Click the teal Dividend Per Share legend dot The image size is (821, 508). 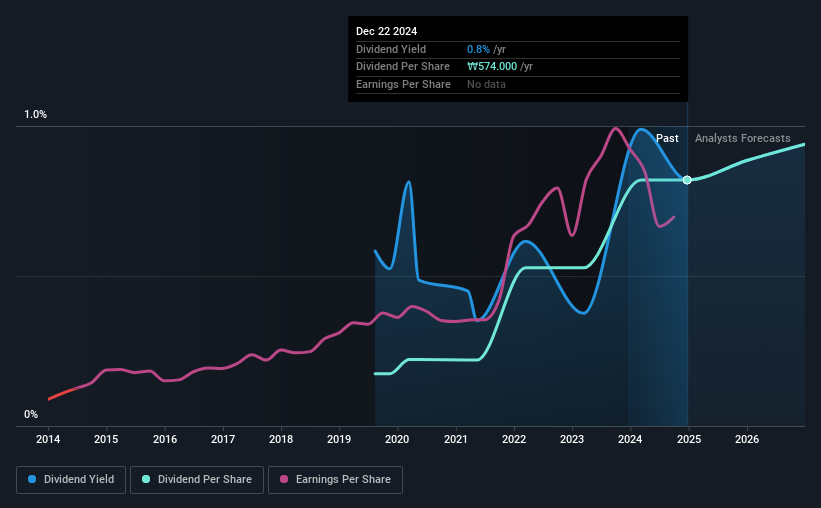146,479
